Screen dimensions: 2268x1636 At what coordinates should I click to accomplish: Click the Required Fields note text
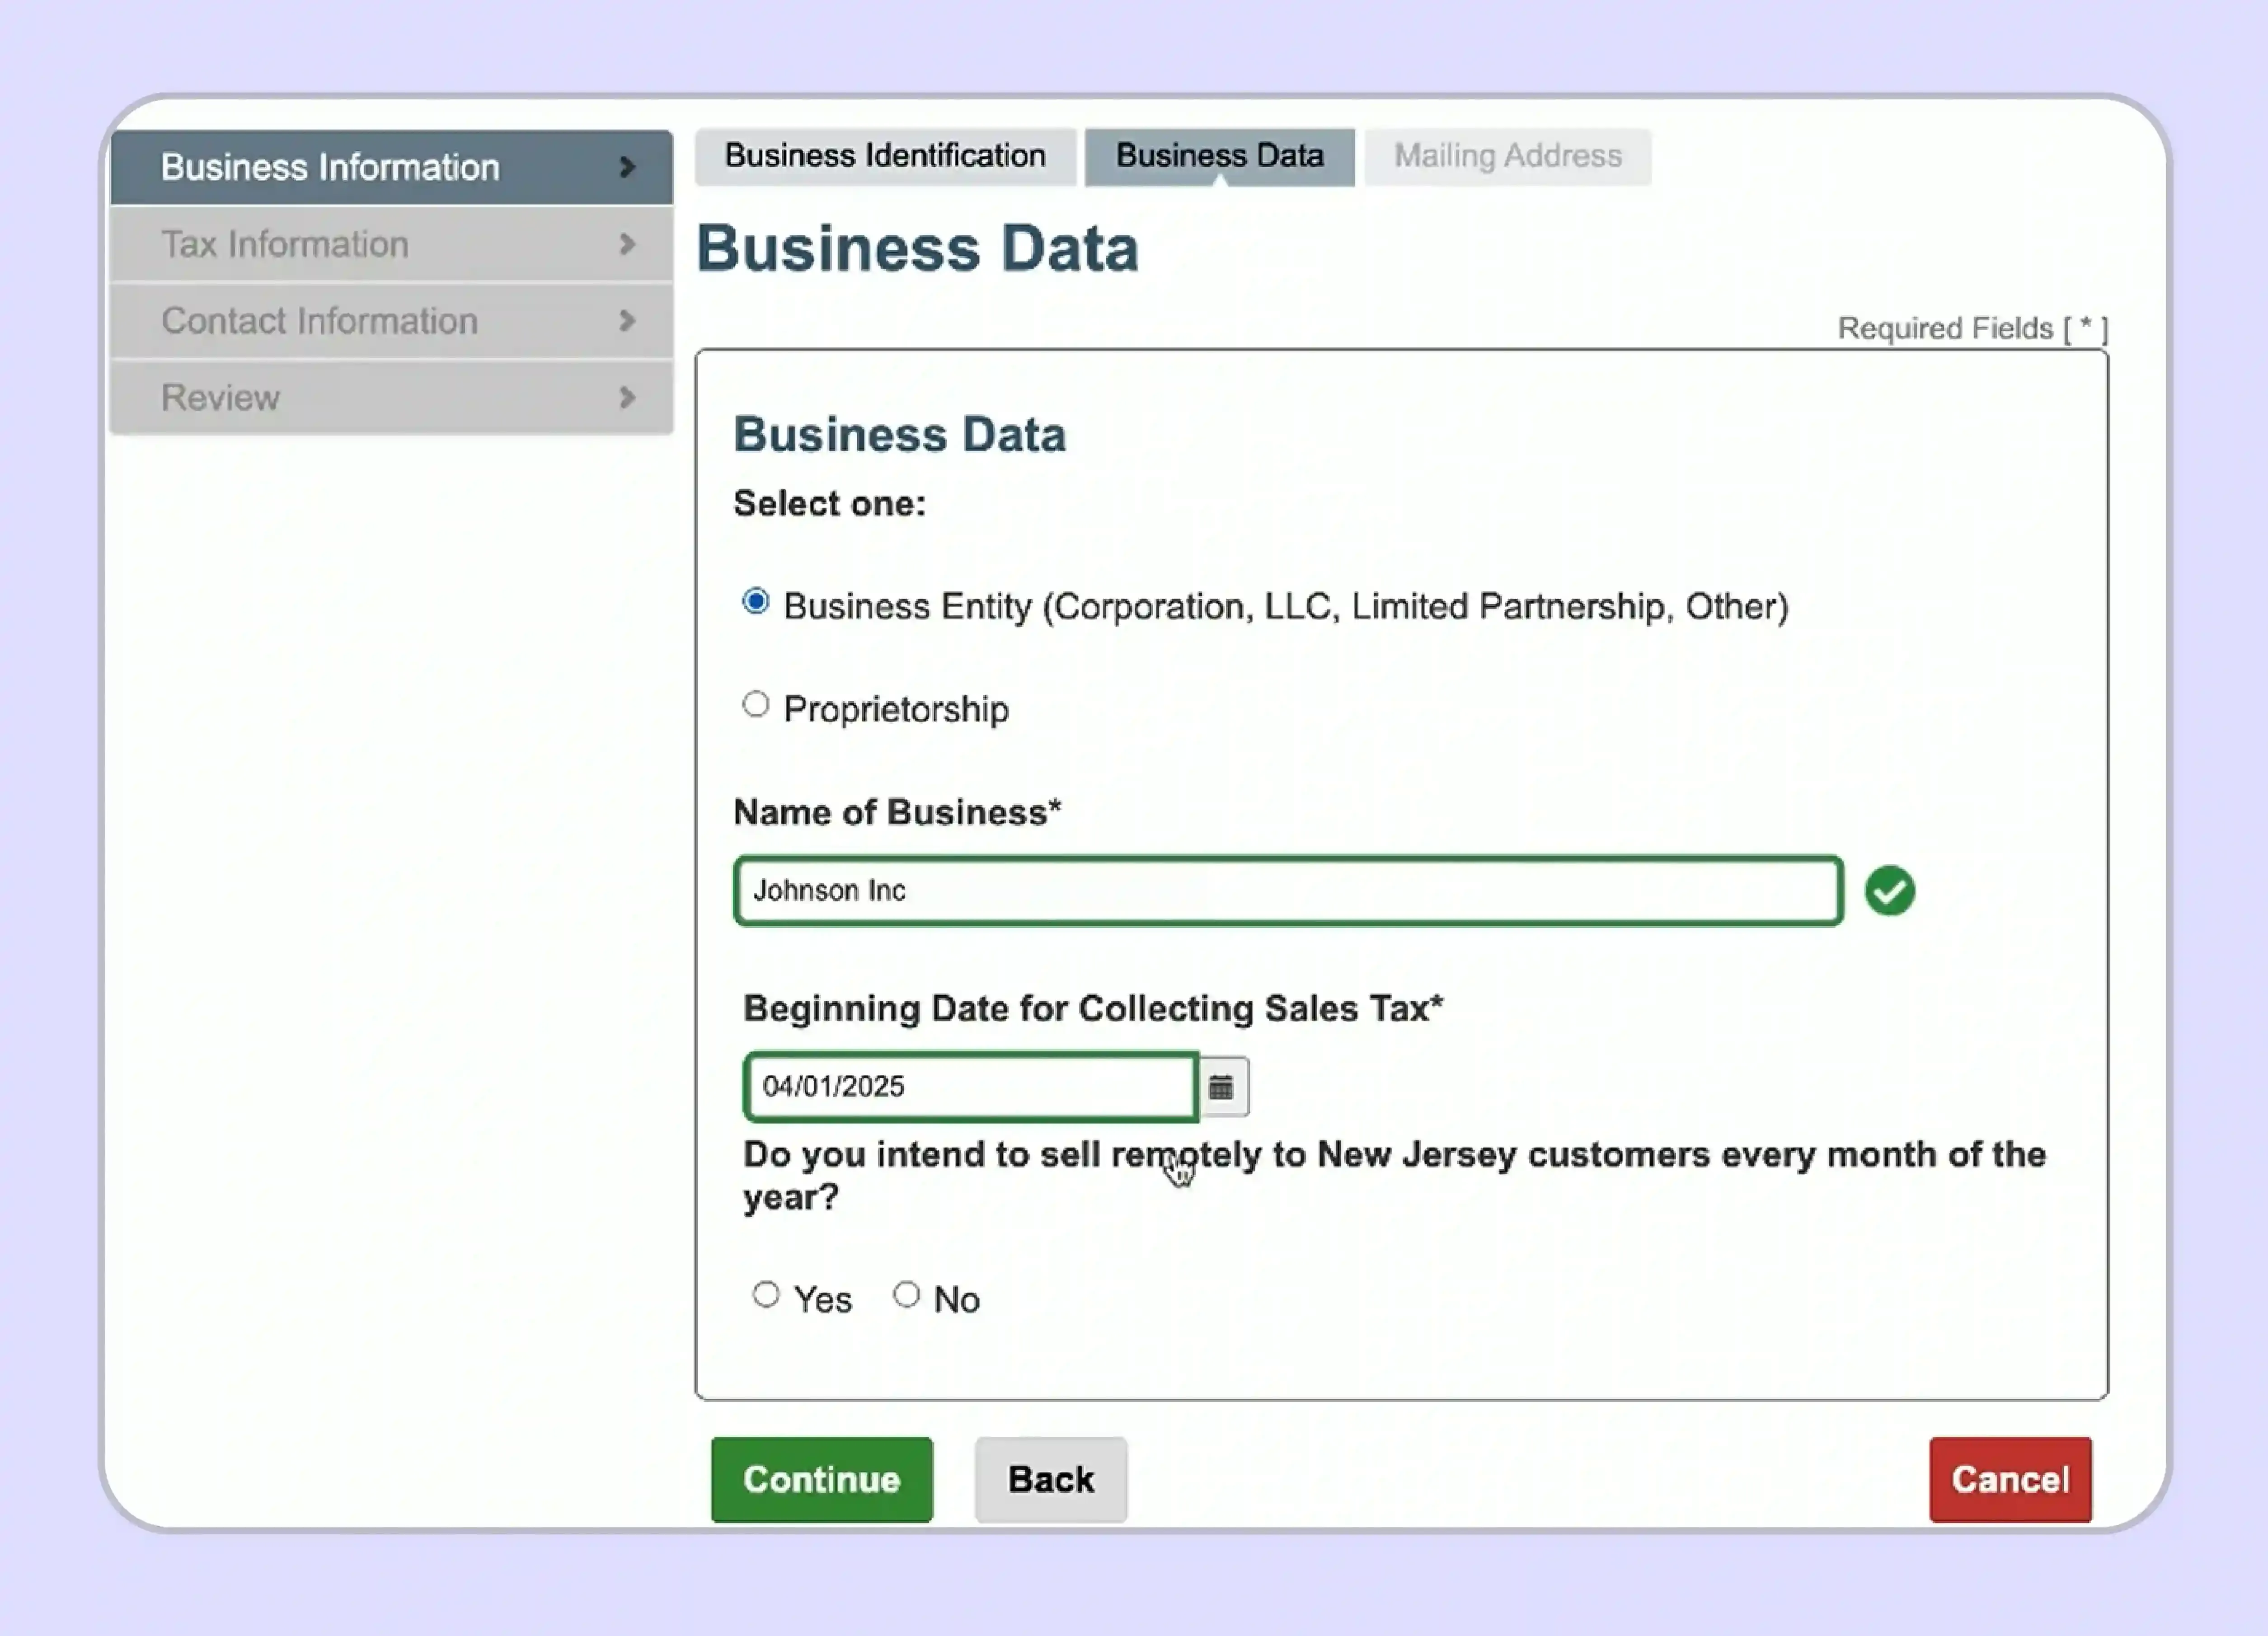[x=1973, y=329]
